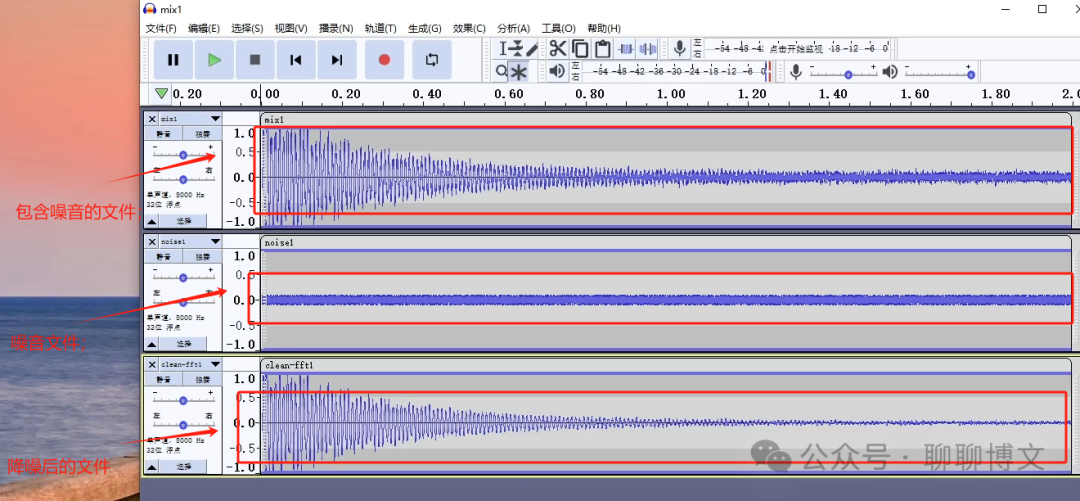
Task: Start playback with the green Play button
Action: (x=214, y=60)
